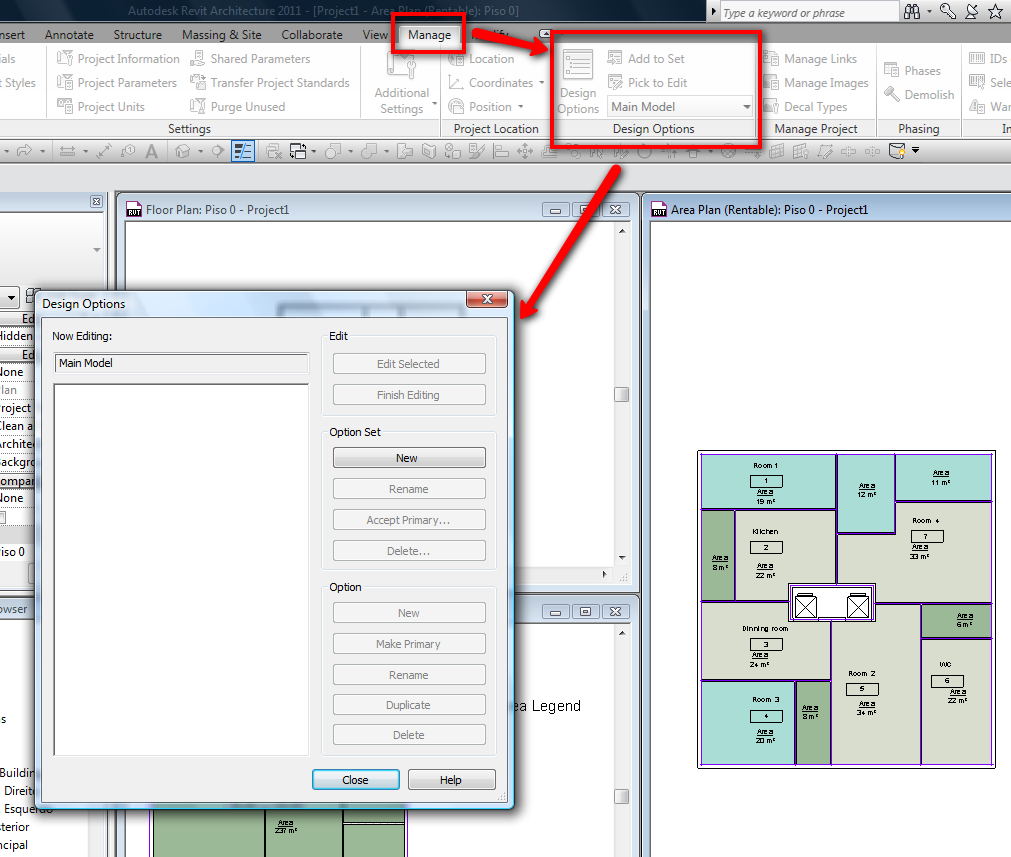Expand the Position dropdown
The height and width of the screenshot is (857, 1011).
[520, 106]
